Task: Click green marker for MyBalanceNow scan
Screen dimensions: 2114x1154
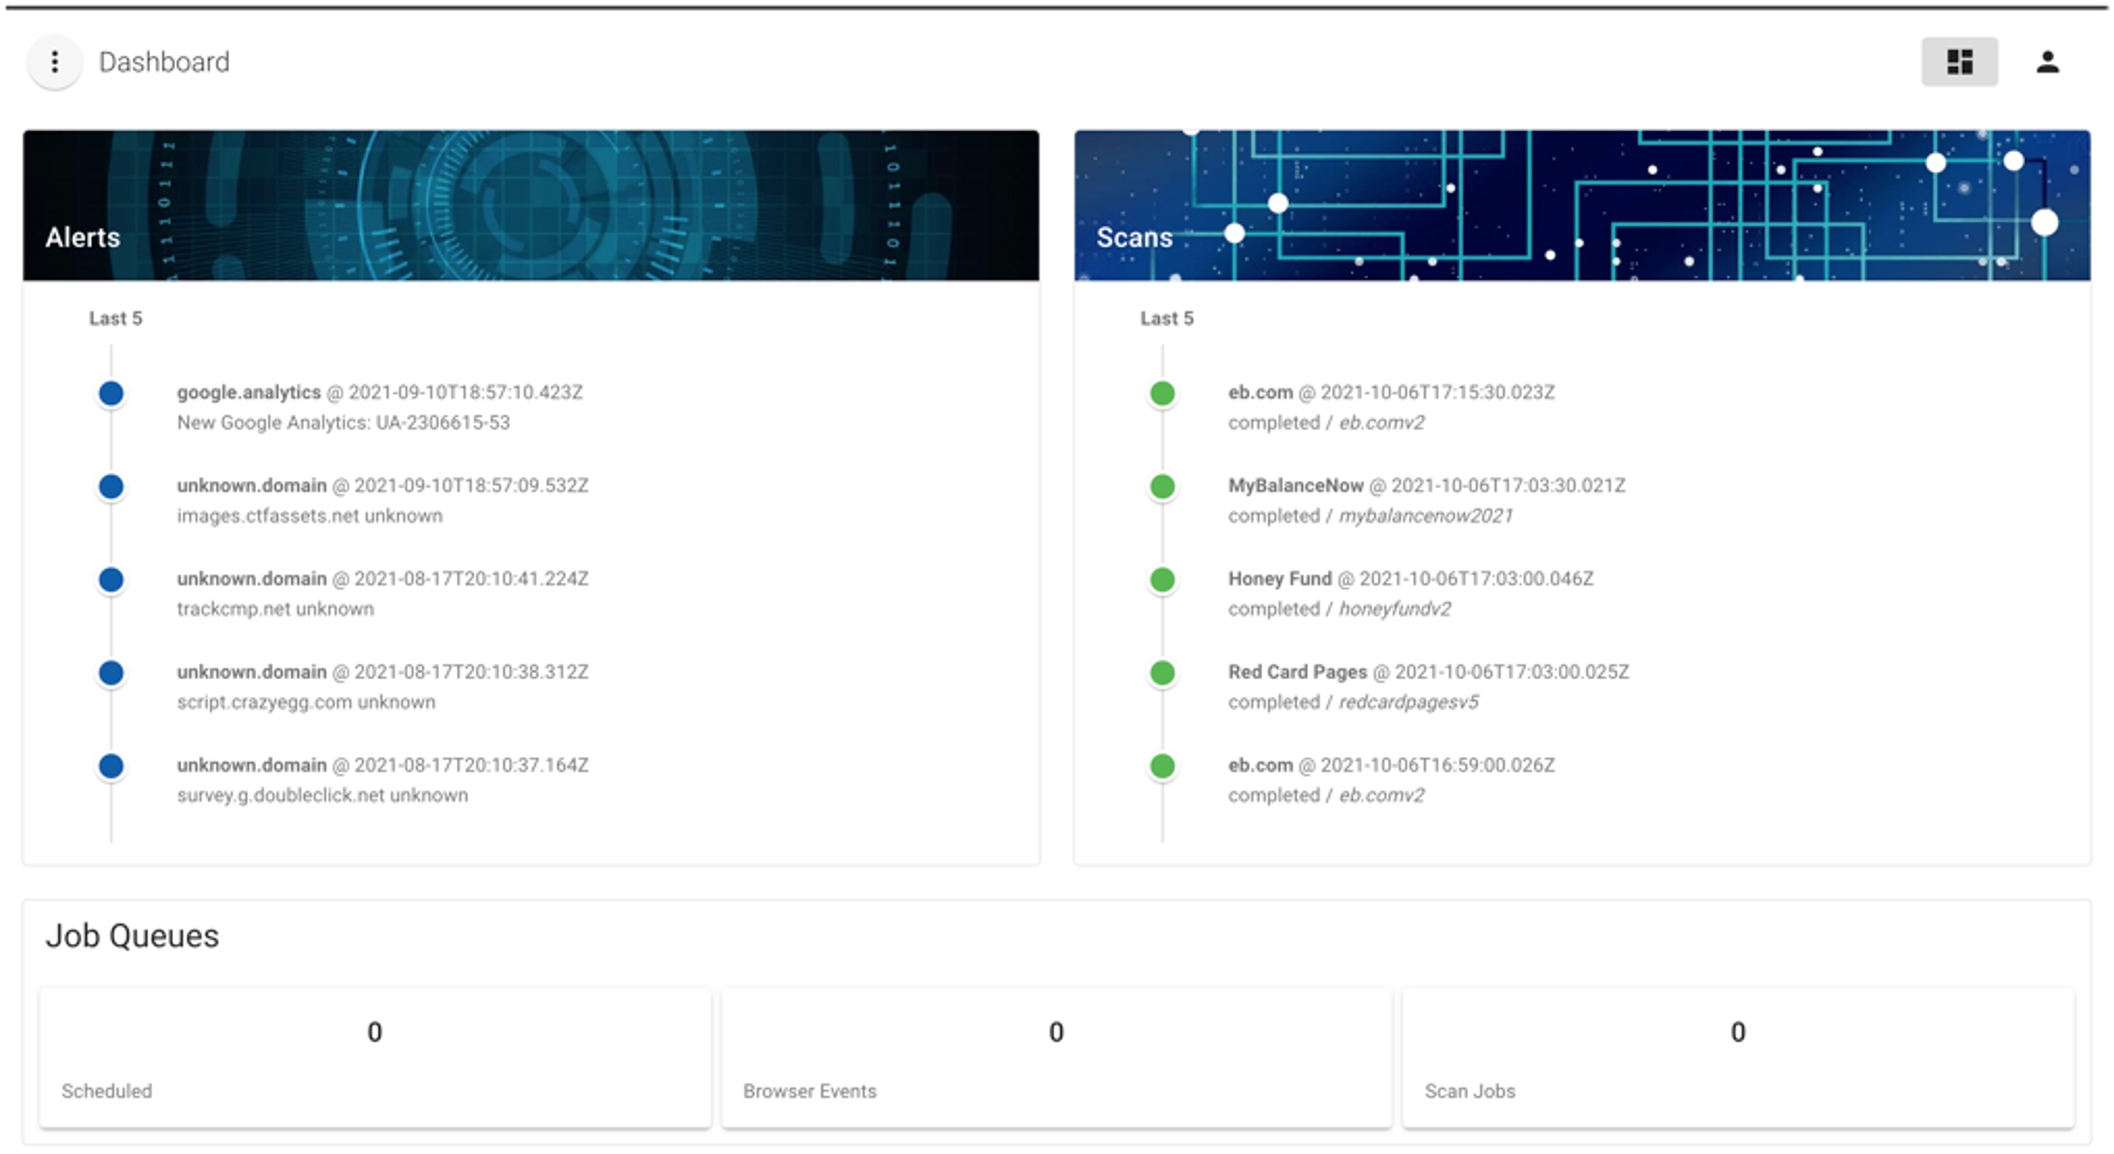Action: pos(1162,486)
